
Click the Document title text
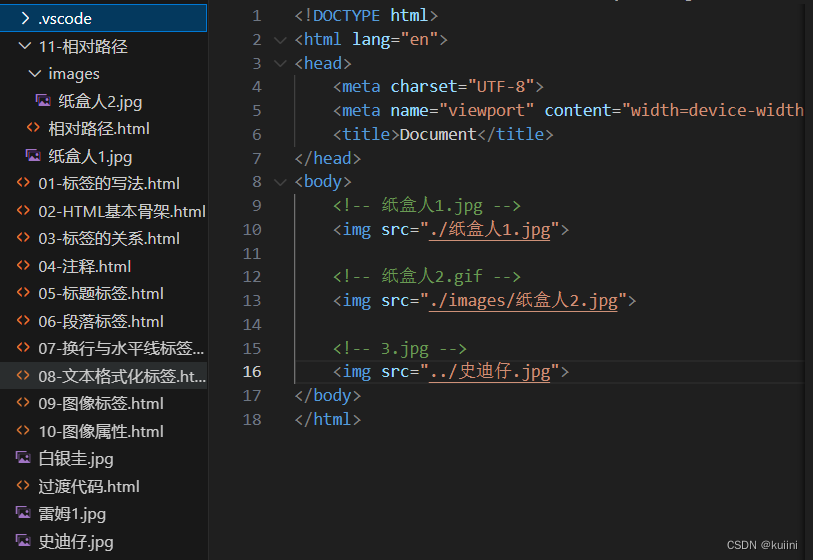pyautogui.click(x=438, y=135)
